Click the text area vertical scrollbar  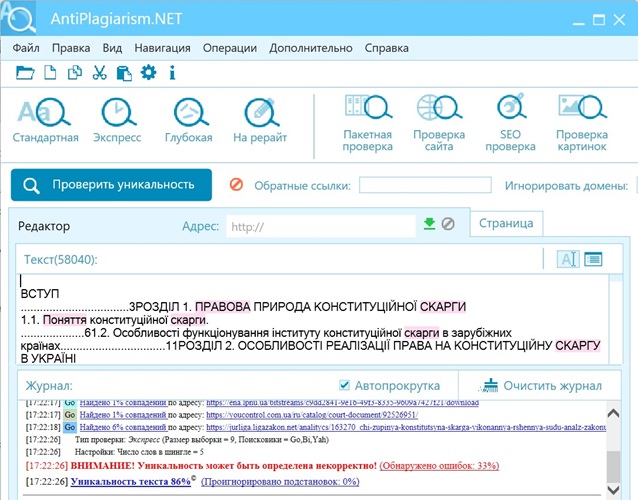[616, 319]
